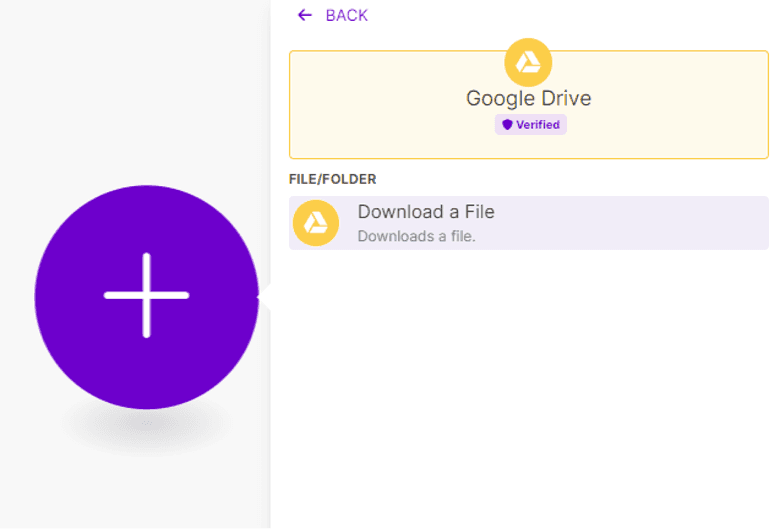Viewport: 780px width, 530px height.
Task: Click the back arrow icon
Action: [304, 15]
